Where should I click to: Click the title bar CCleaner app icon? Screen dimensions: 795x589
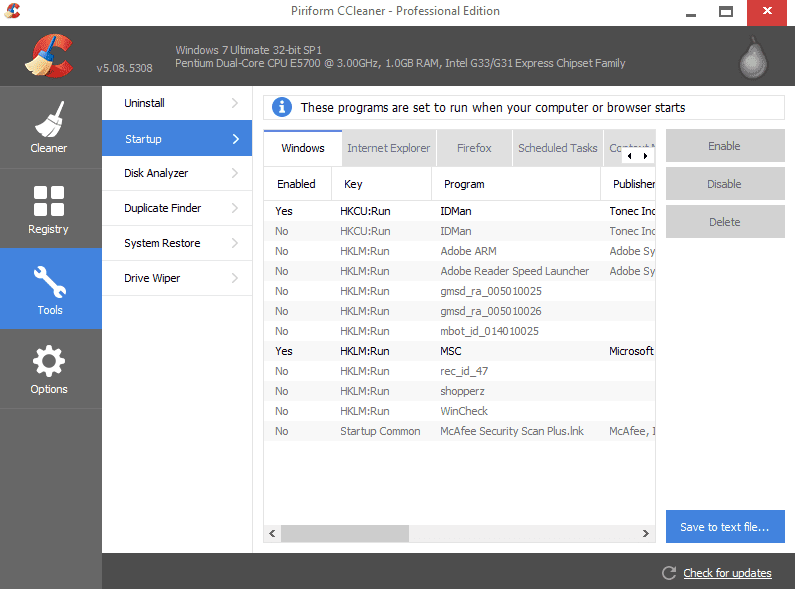click(x=12, y=11)
